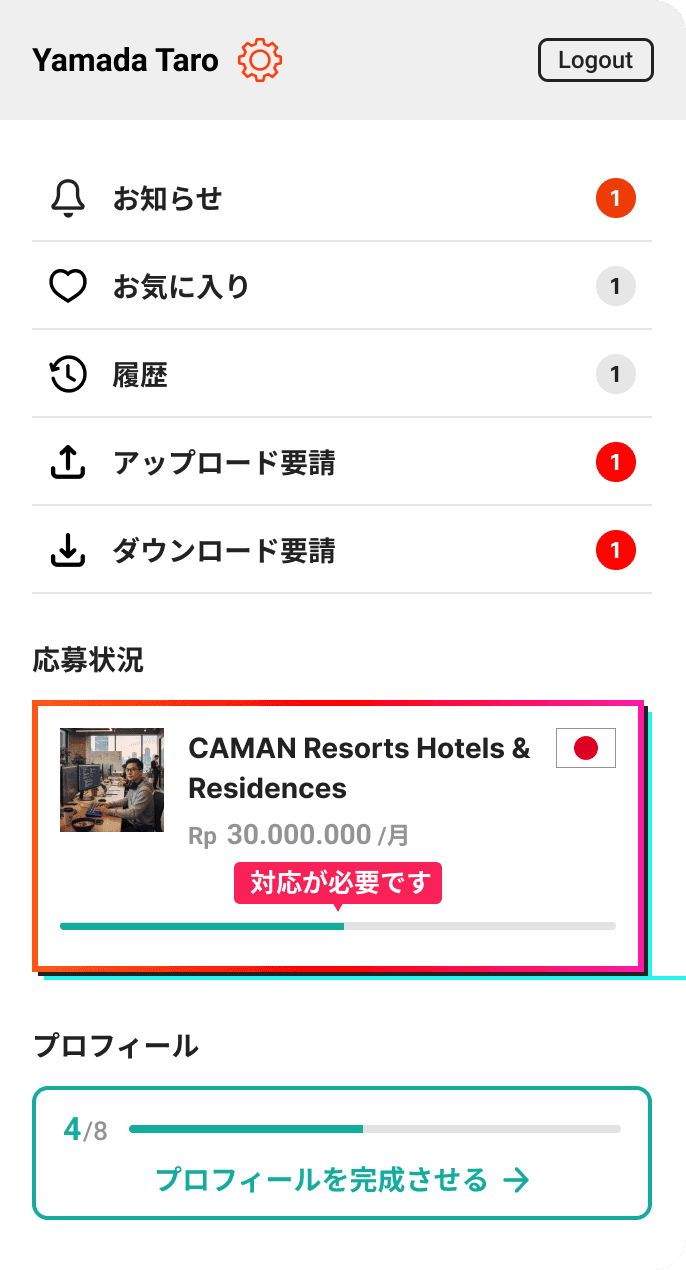Click the upload request arrow icon

[x=68, y=463]
